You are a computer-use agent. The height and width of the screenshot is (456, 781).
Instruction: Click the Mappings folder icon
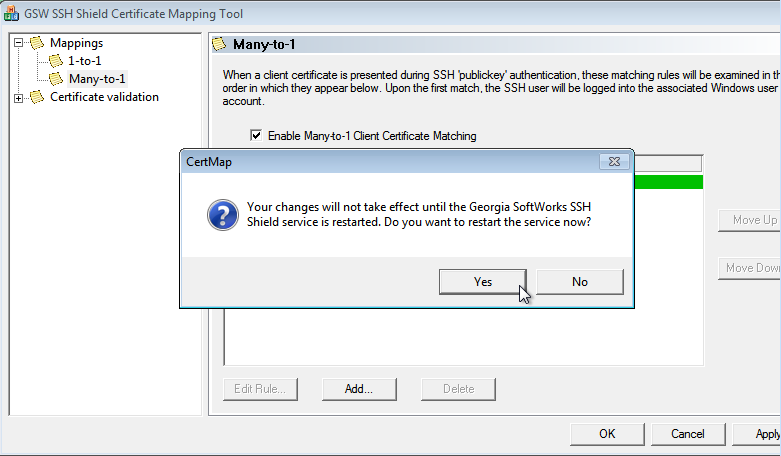point(37,43)
